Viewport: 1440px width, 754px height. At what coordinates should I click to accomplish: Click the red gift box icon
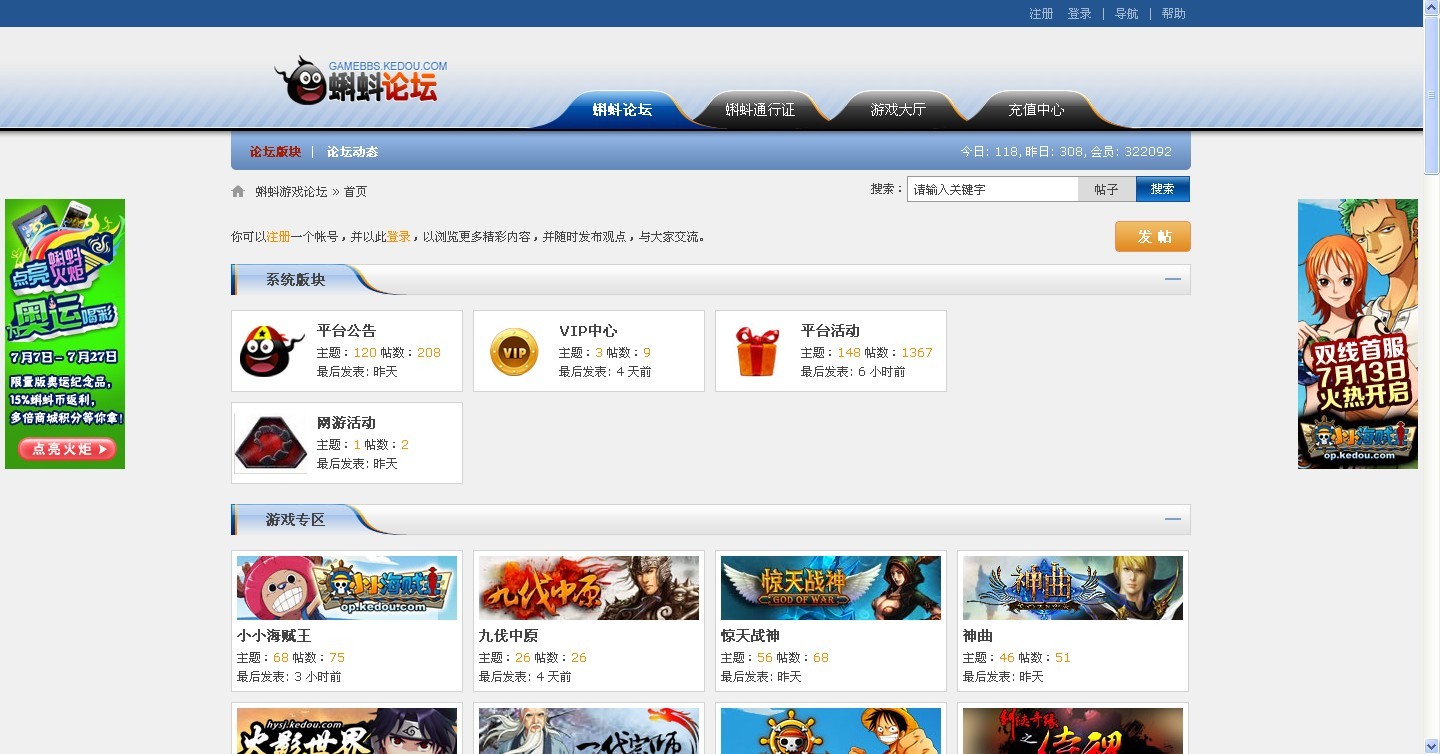pos(757,351)
